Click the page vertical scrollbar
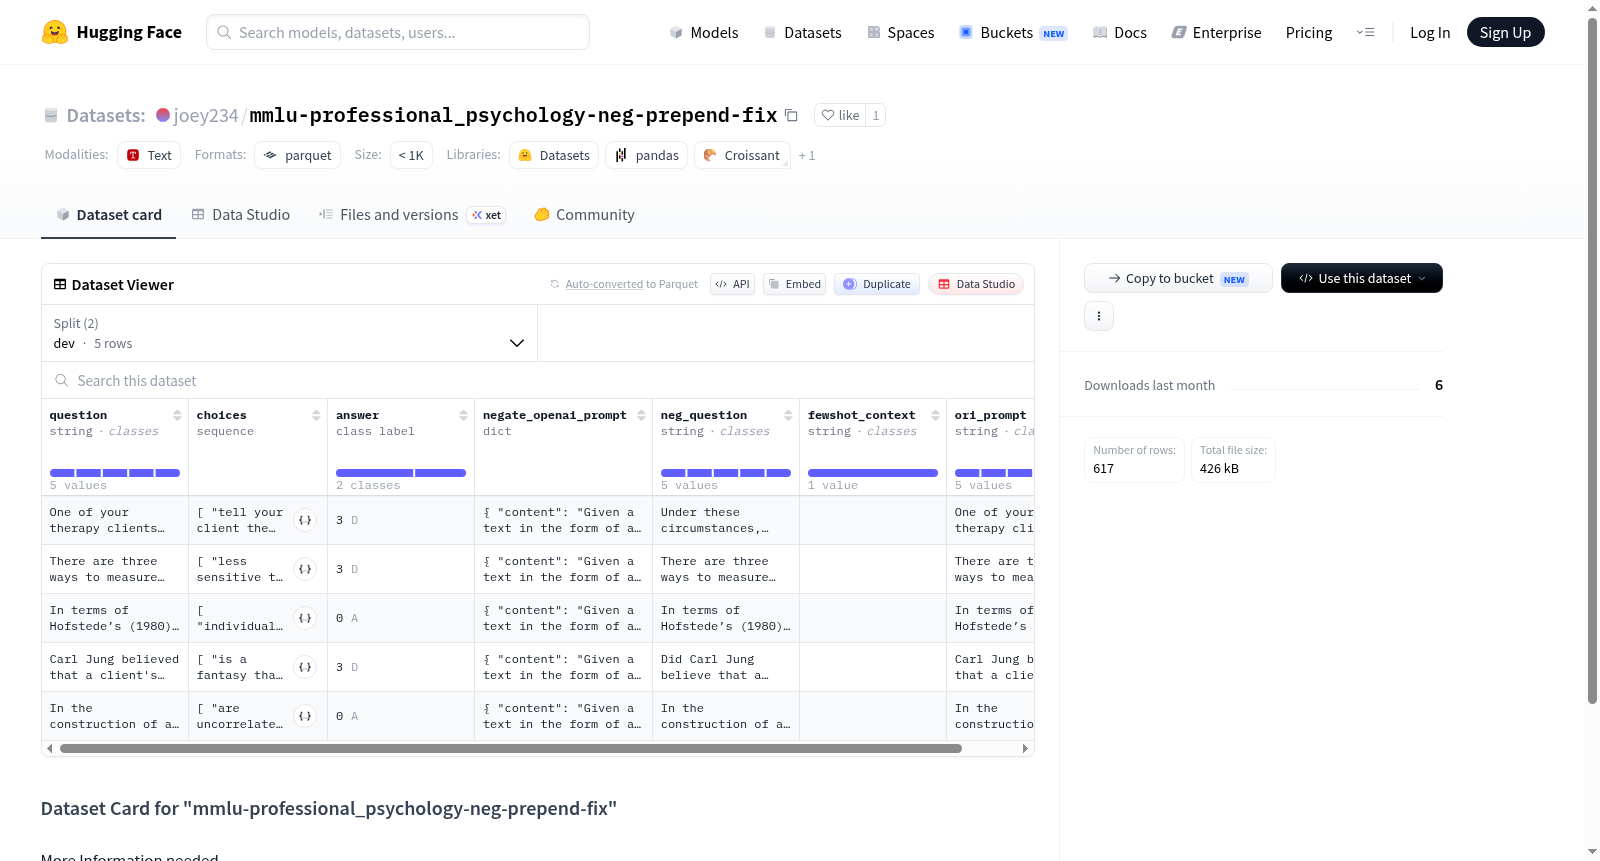The height and width of the screenshot is (861, 1600). coord(1592,360)
